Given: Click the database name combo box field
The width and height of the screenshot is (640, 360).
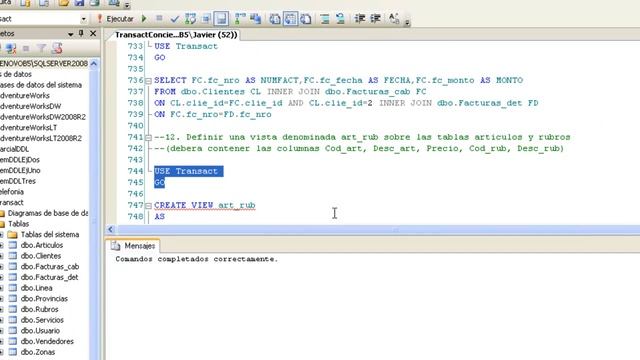Looking at the screenshot, I should 41,19.
